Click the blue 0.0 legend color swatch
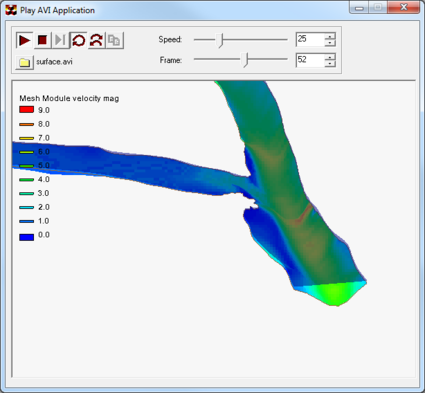Screen dimensions: 425x393 (27, 237)
